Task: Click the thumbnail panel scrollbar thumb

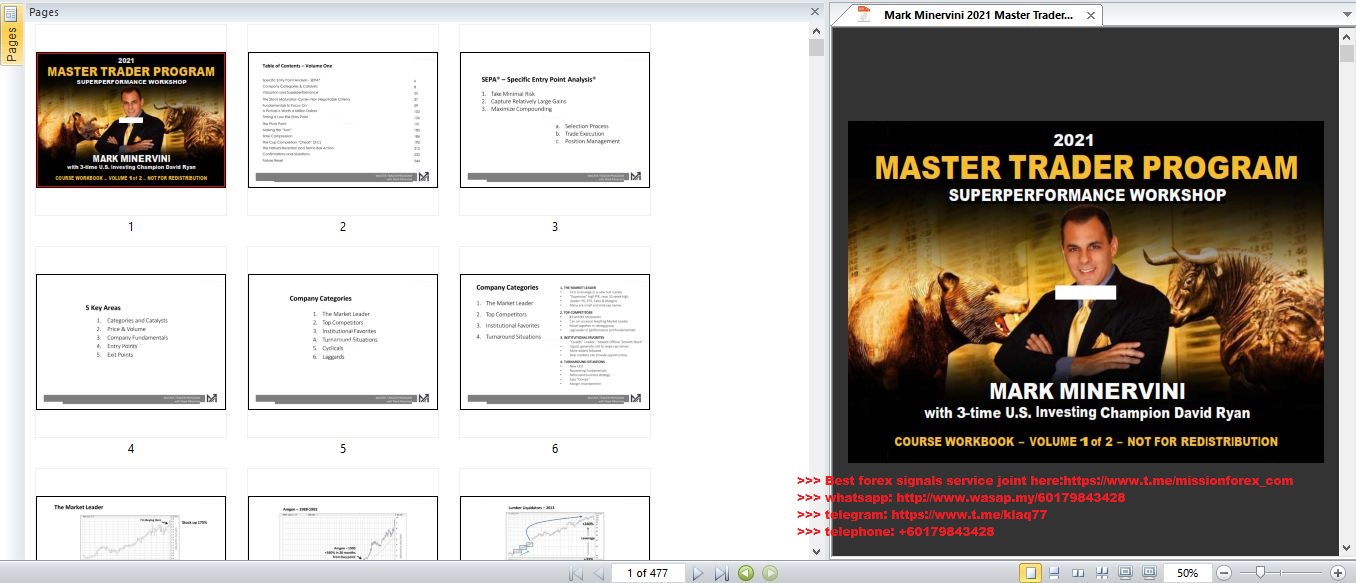Action: (x=816, y=48)
